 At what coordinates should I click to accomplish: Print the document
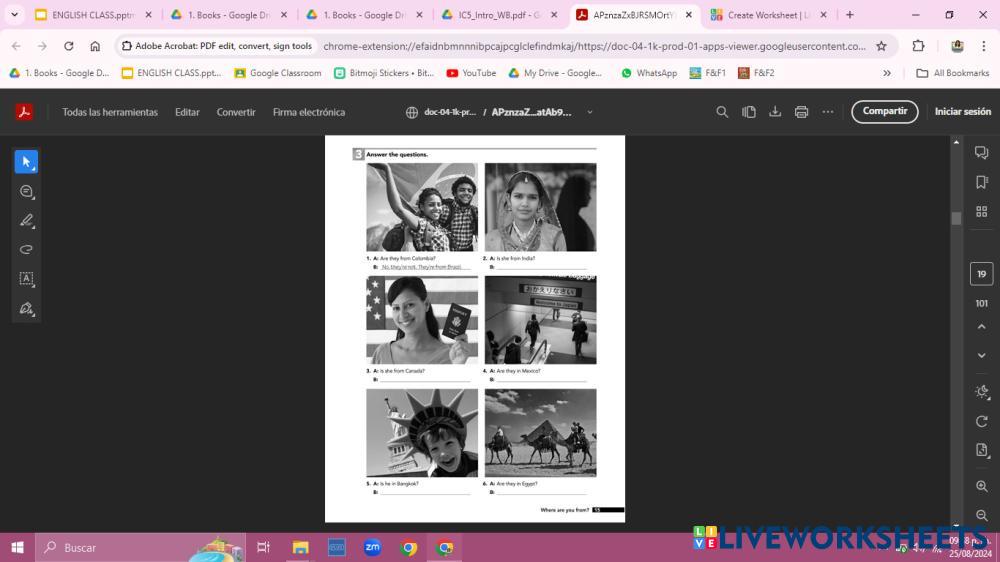coord(801,112)
